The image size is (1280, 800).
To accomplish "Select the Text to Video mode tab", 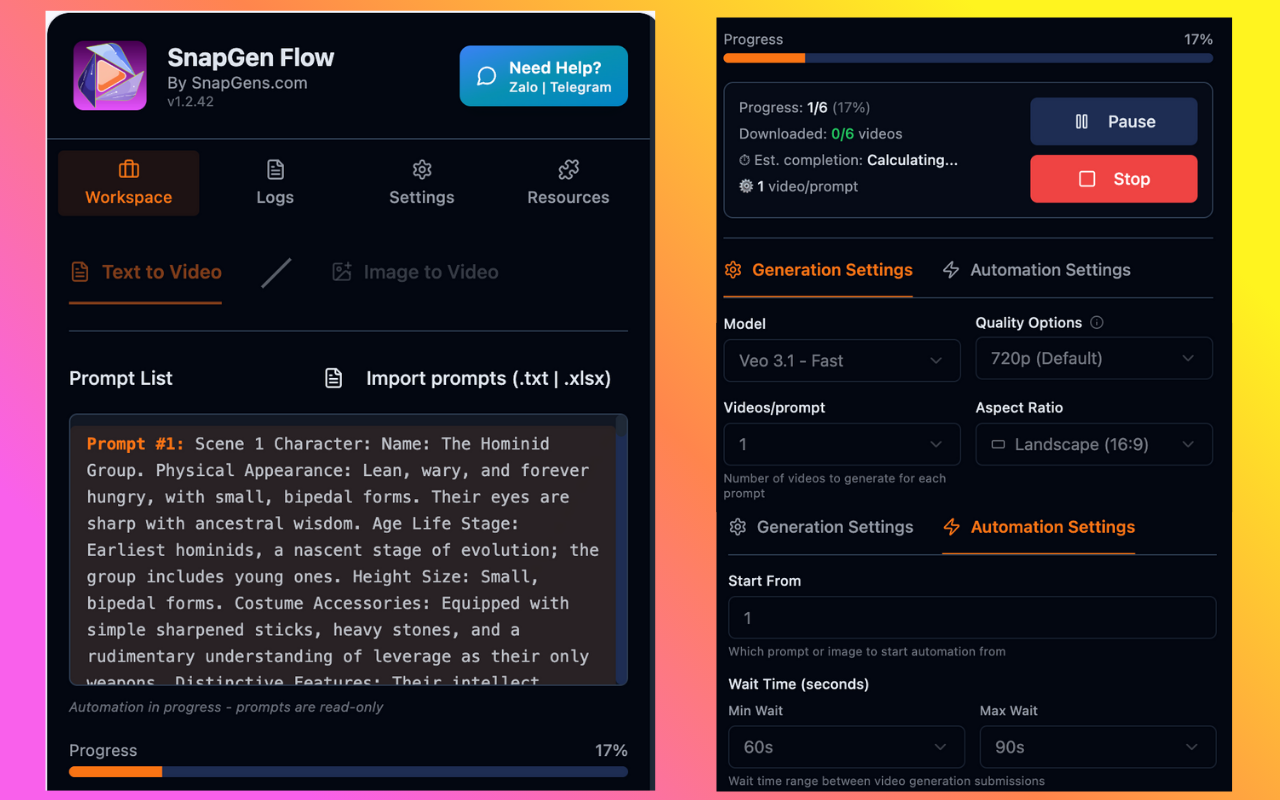I will click(x=146, y=273).
